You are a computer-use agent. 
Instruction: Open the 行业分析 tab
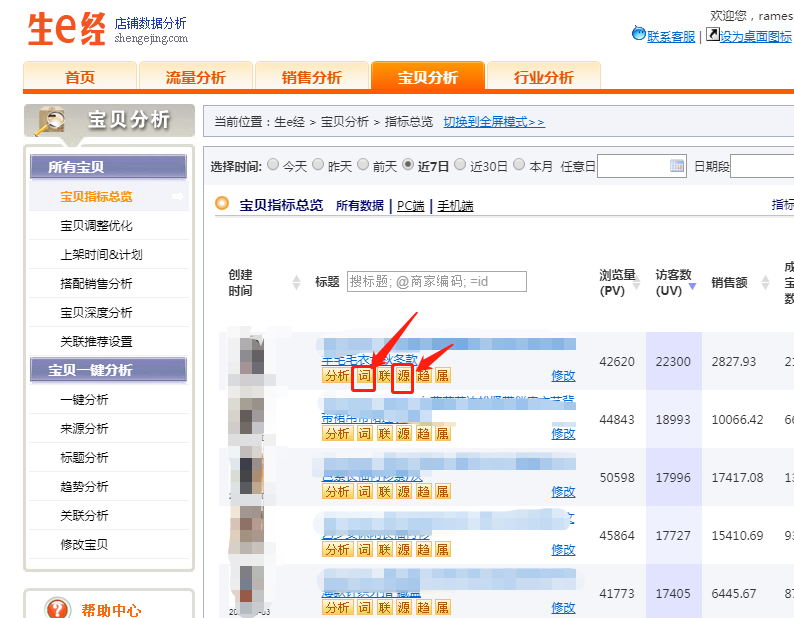(x=543, y=77)
